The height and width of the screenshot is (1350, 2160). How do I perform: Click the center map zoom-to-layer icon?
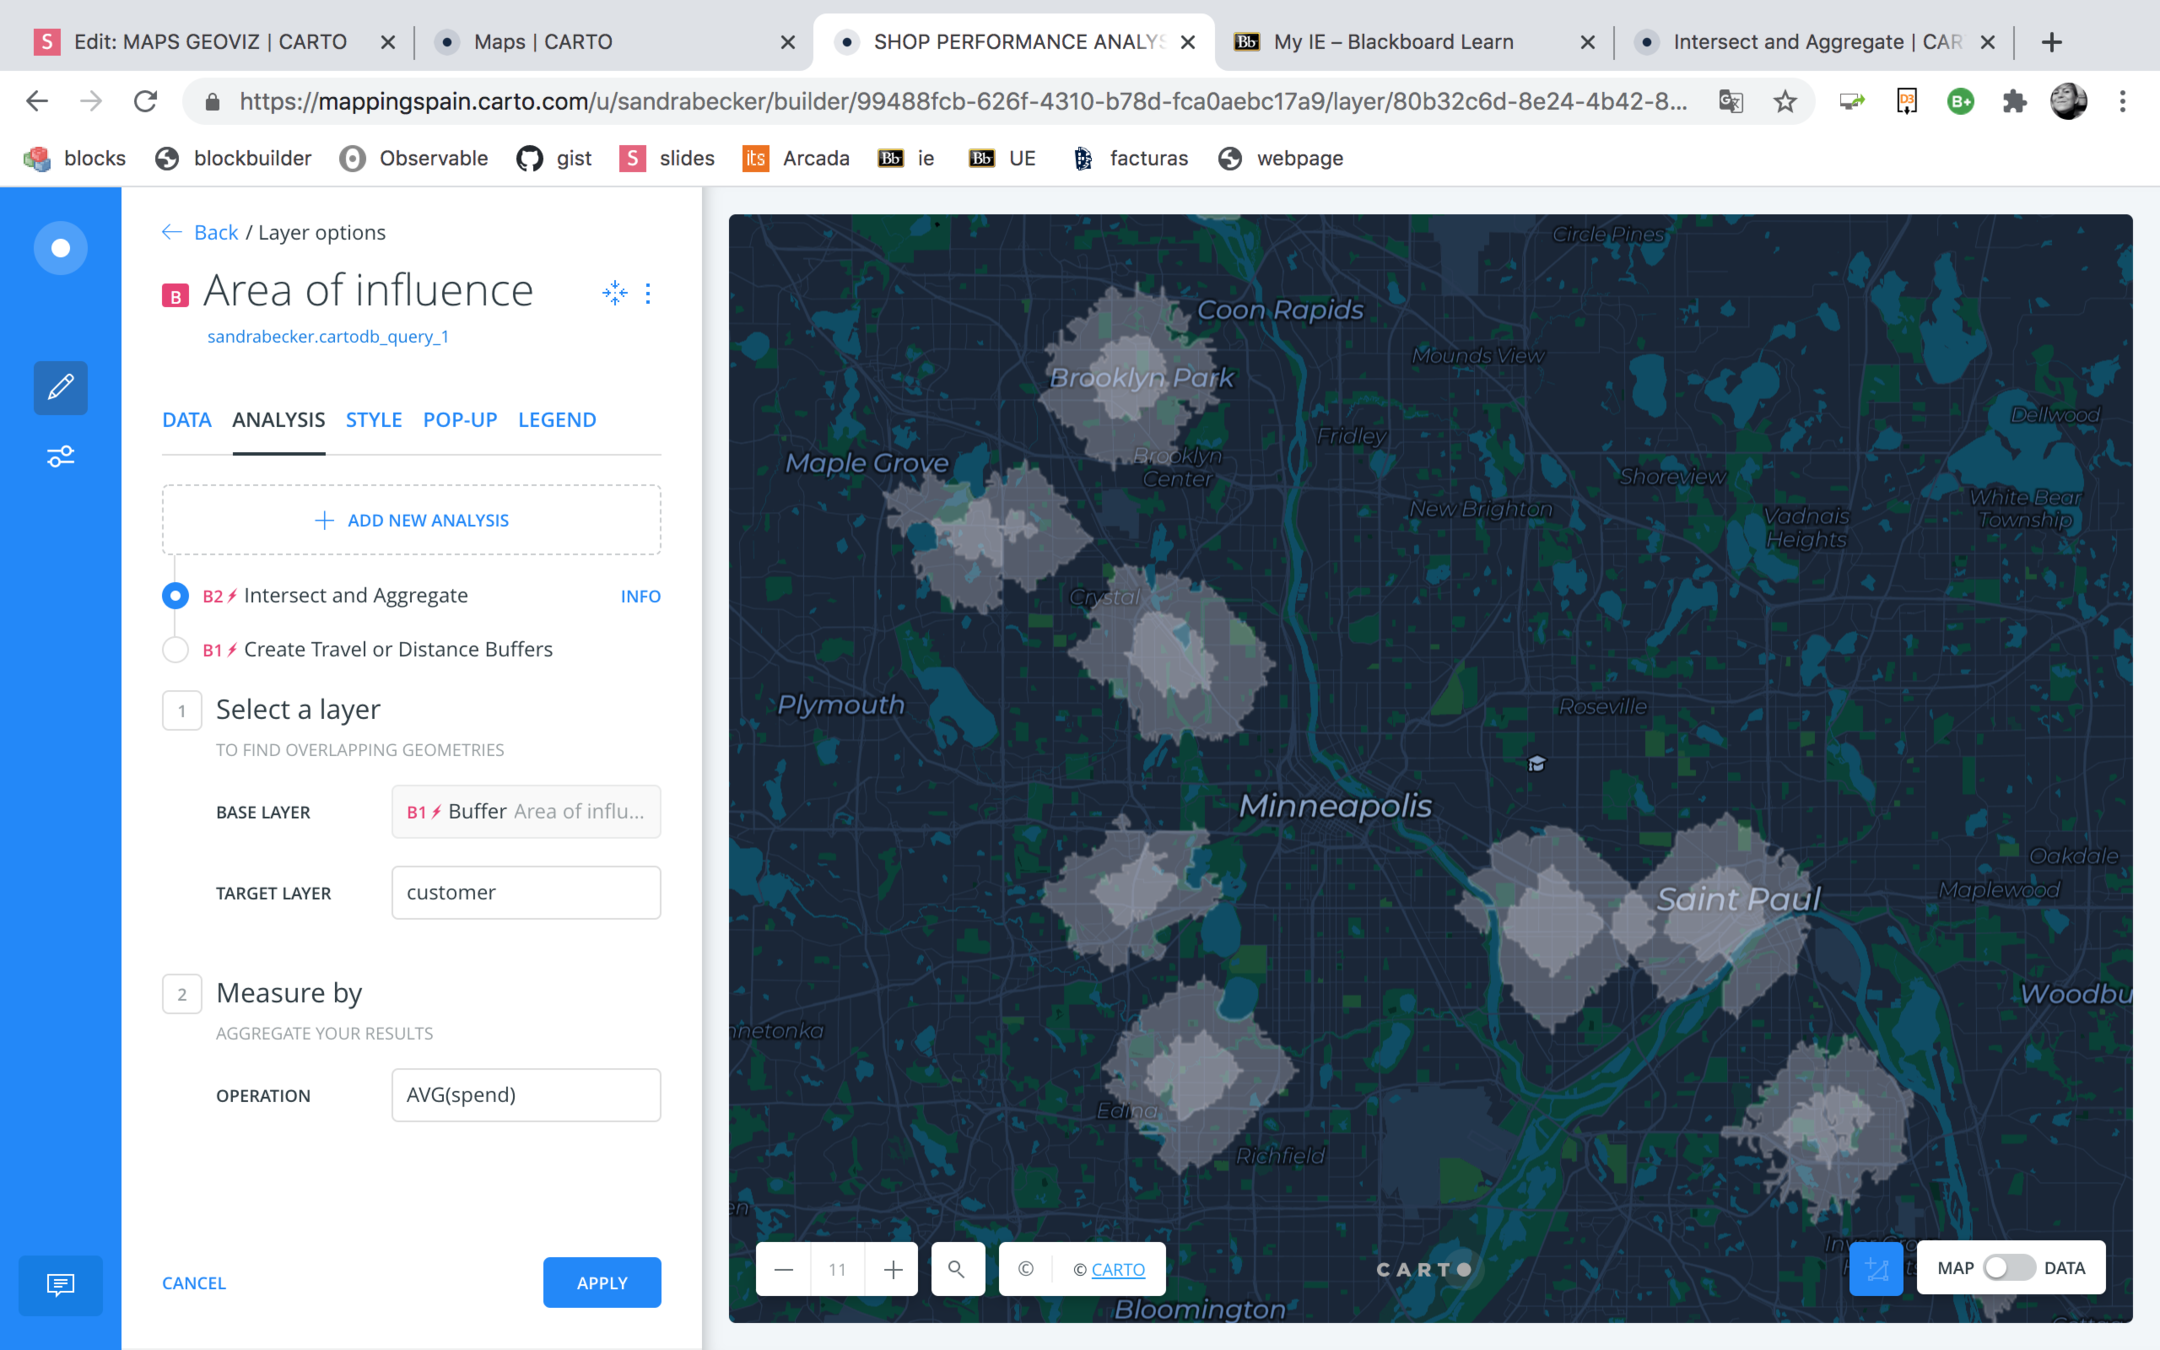(614, 293)
